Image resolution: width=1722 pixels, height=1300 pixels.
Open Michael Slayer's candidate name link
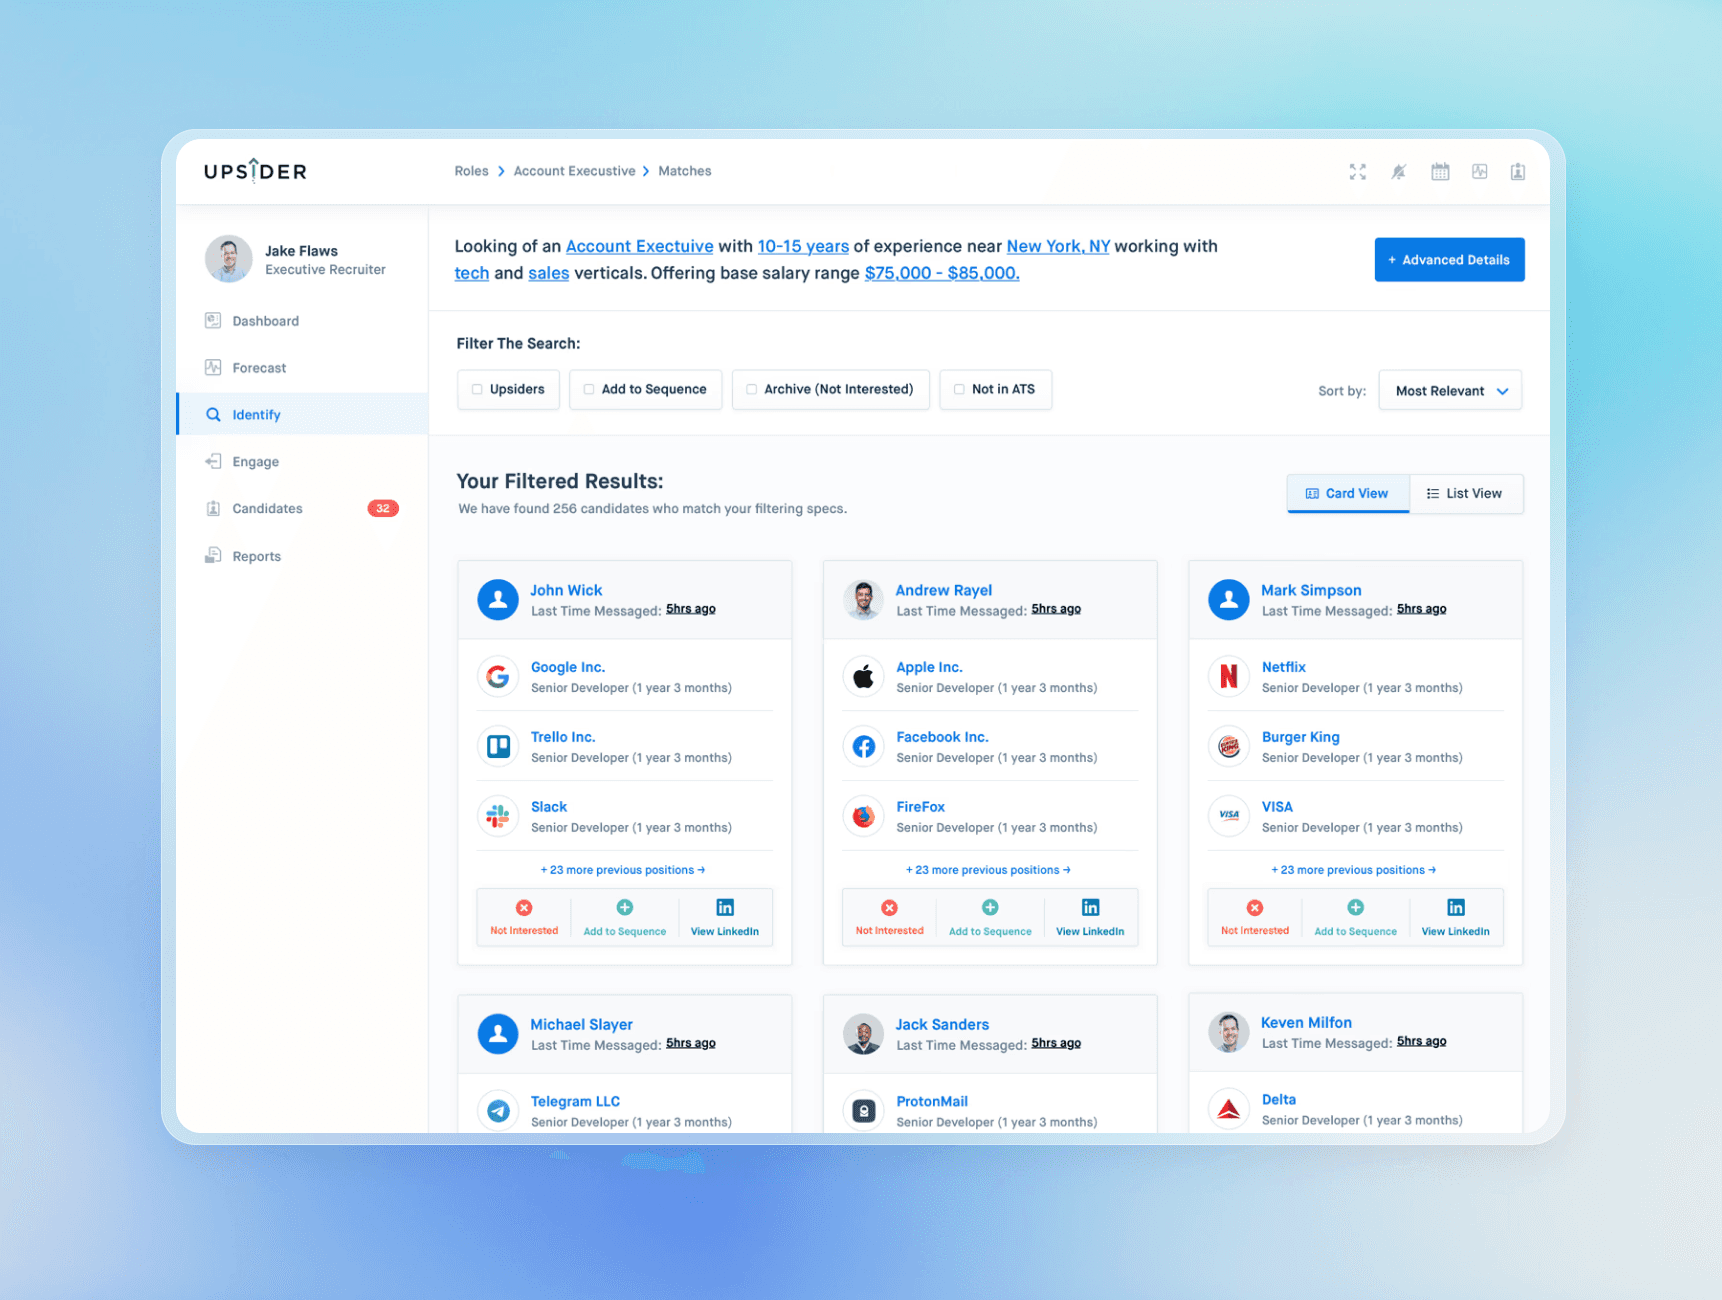[581, 1024]
